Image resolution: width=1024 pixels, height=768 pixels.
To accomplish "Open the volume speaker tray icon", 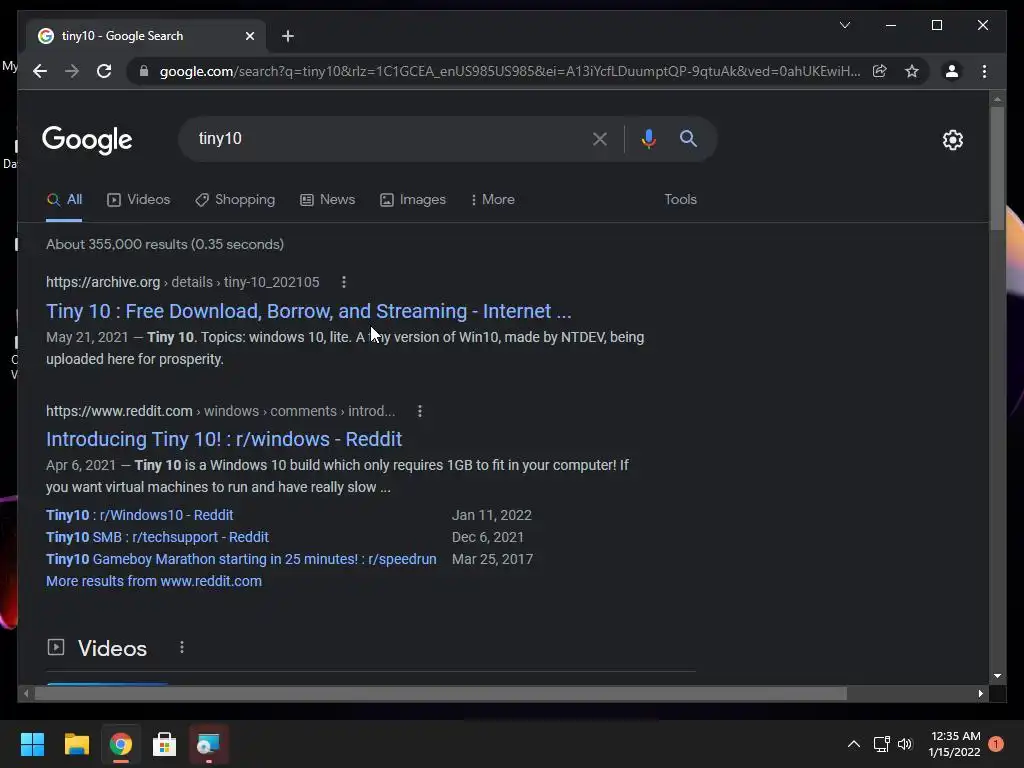I will coord(905,744).
